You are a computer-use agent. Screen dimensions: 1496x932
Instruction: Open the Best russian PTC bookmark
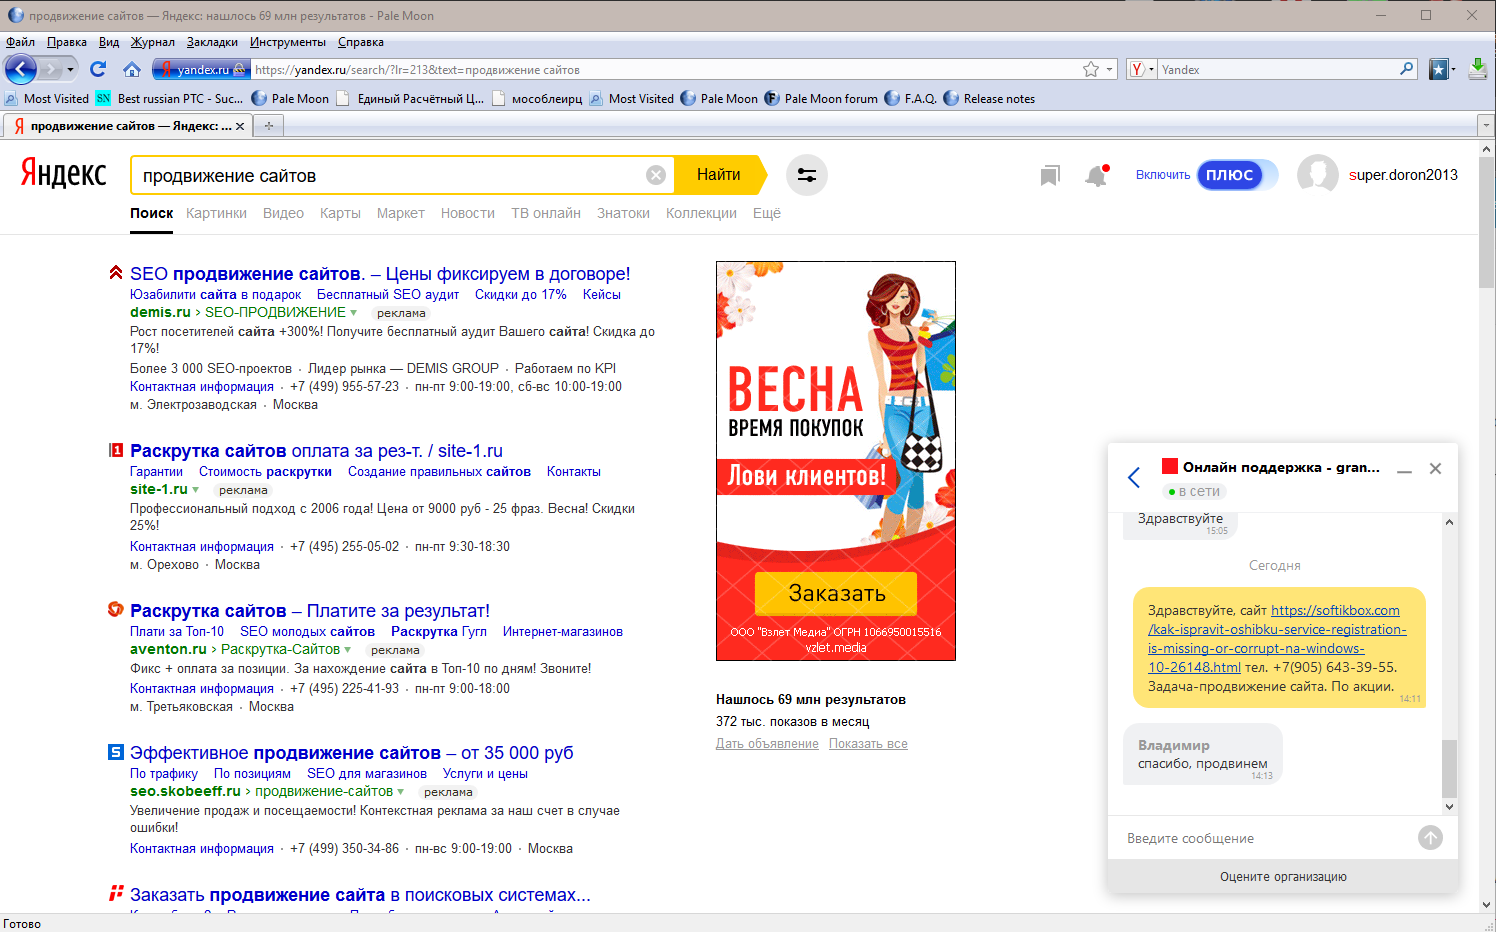[170, 98]
